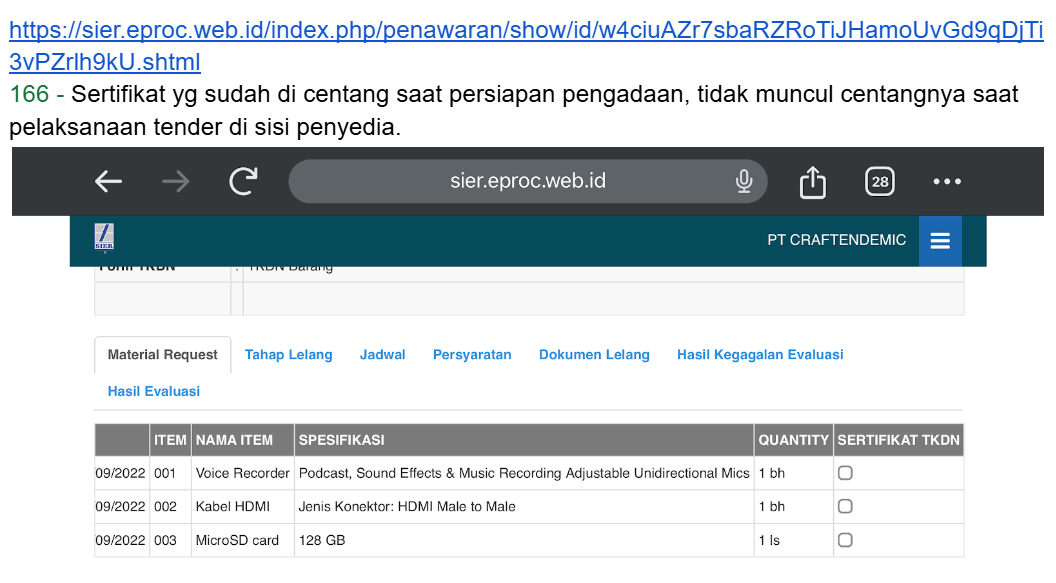Click the sier.eproc.web.id address bar field
Viewport: 1056px width, 583px height.
[x=528, y=181]
